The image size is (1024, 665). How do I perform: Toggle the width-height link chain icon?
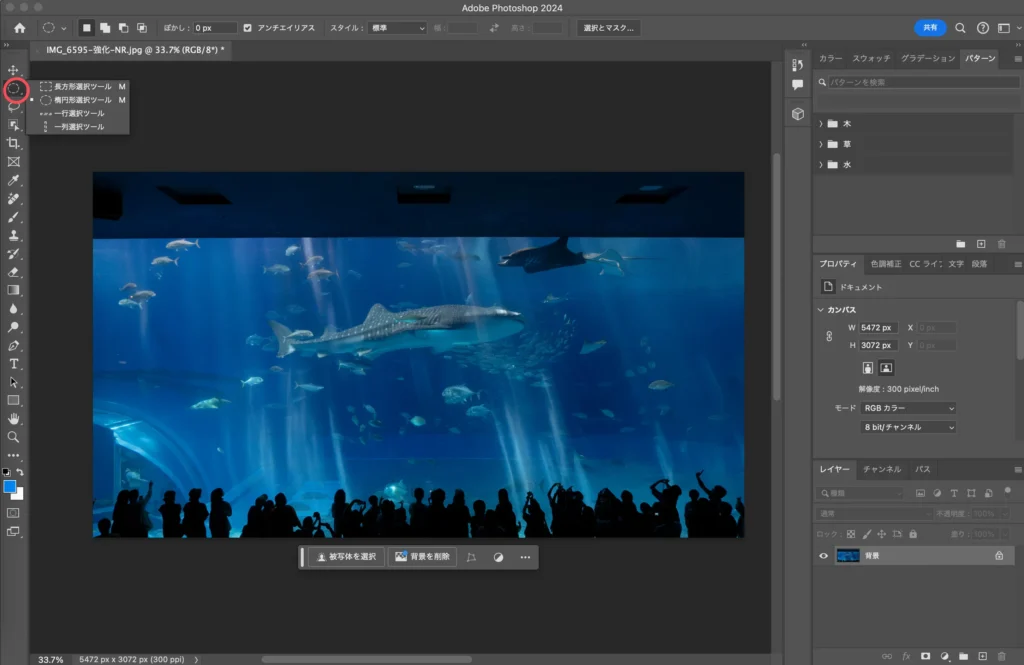click(x=828, y=336)
